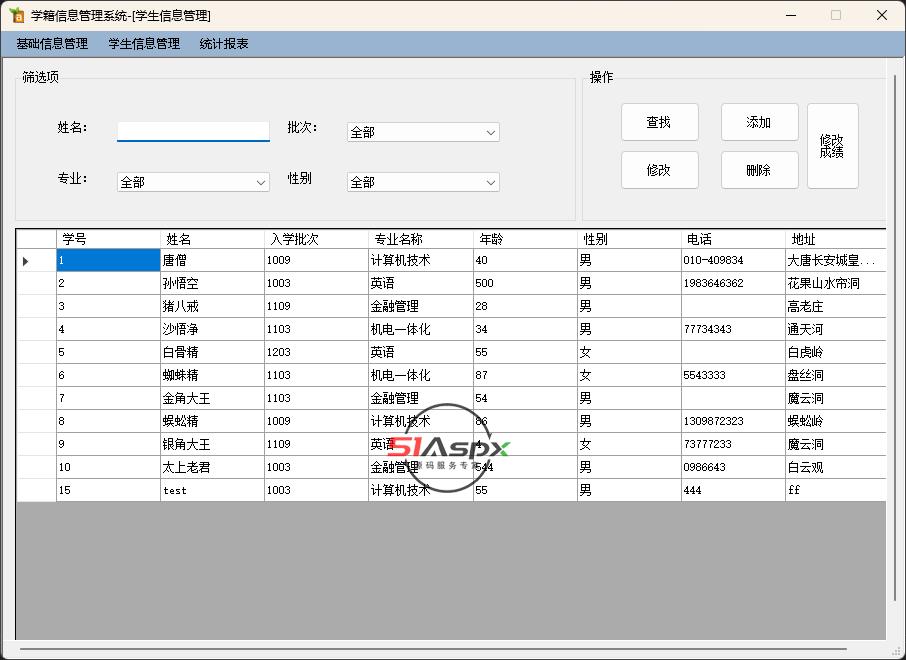Click the app icon in title bar
This screenshot has width=906, height=660.
click(x=17, y=16)
